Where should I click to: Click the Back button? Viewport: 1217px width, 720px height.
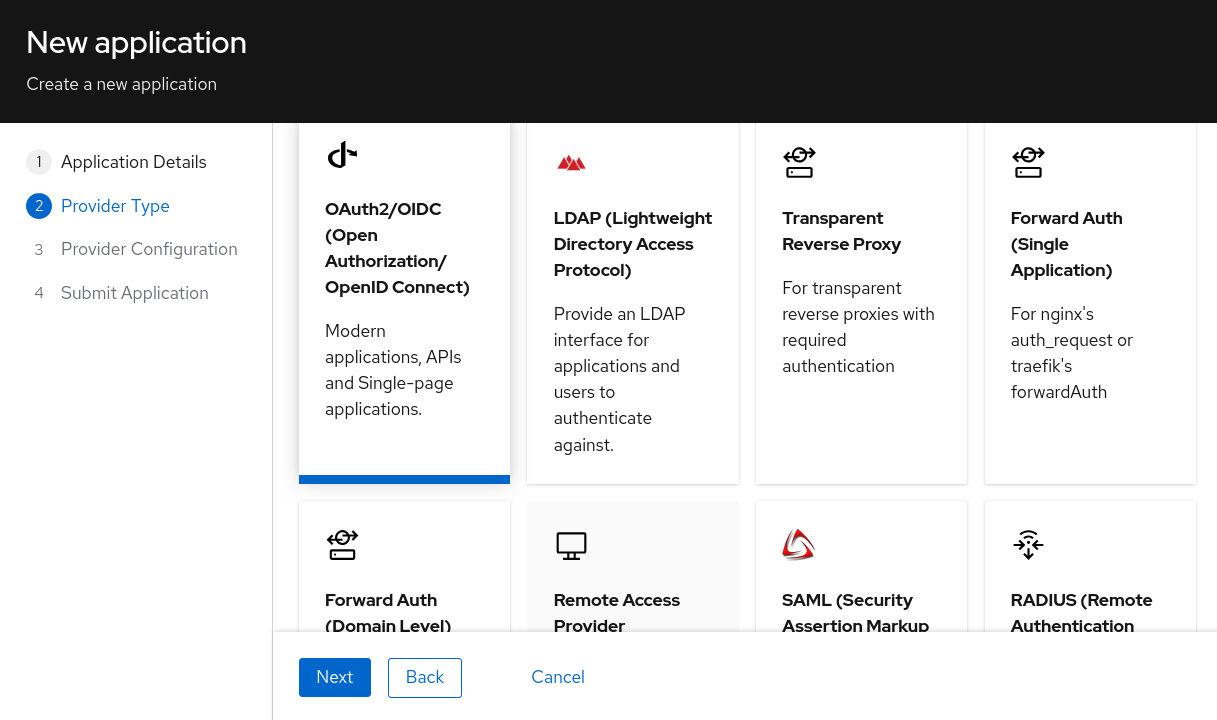[x=424, y=677]
